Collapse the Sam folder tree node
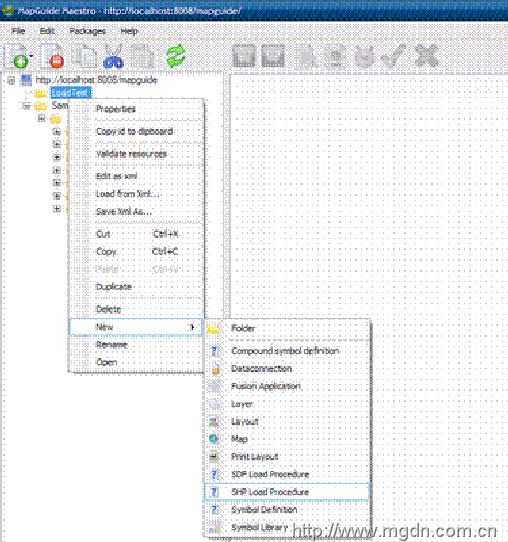Image resolution: width=508 pixels, height=542 pixels. [x=26, y=106]
